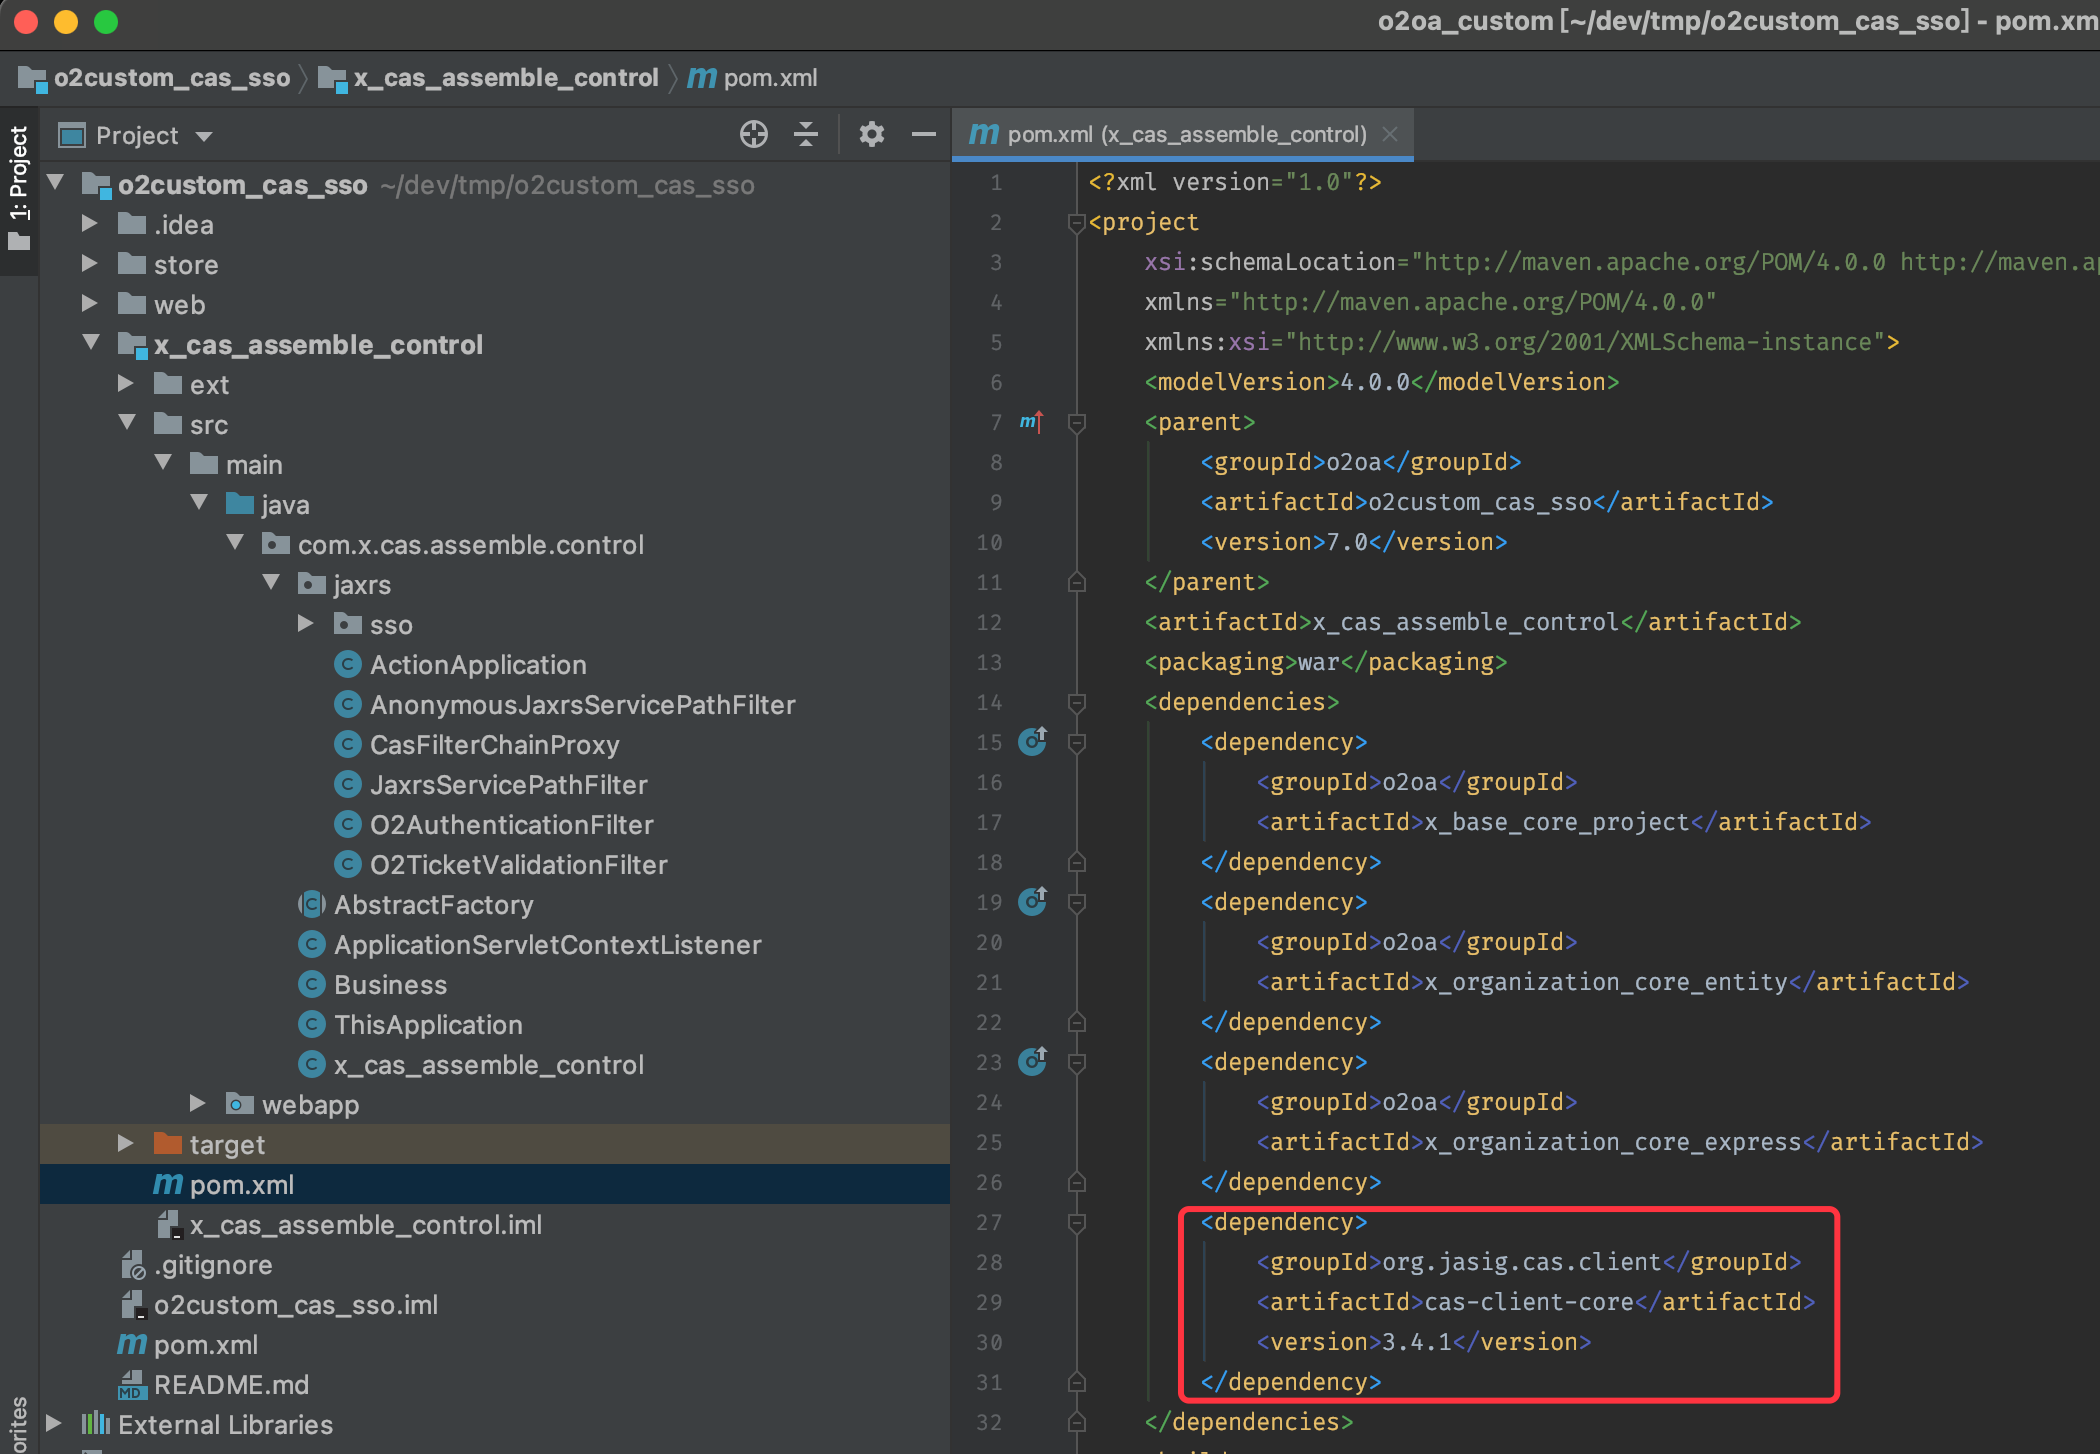Click the locate current file target icon
2100x1454 pixels.
point(753,134)
